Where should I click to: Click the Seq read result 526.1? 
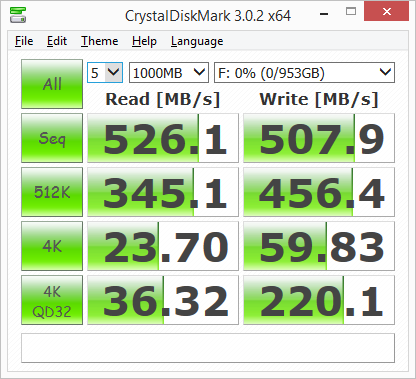coord(163,138)
